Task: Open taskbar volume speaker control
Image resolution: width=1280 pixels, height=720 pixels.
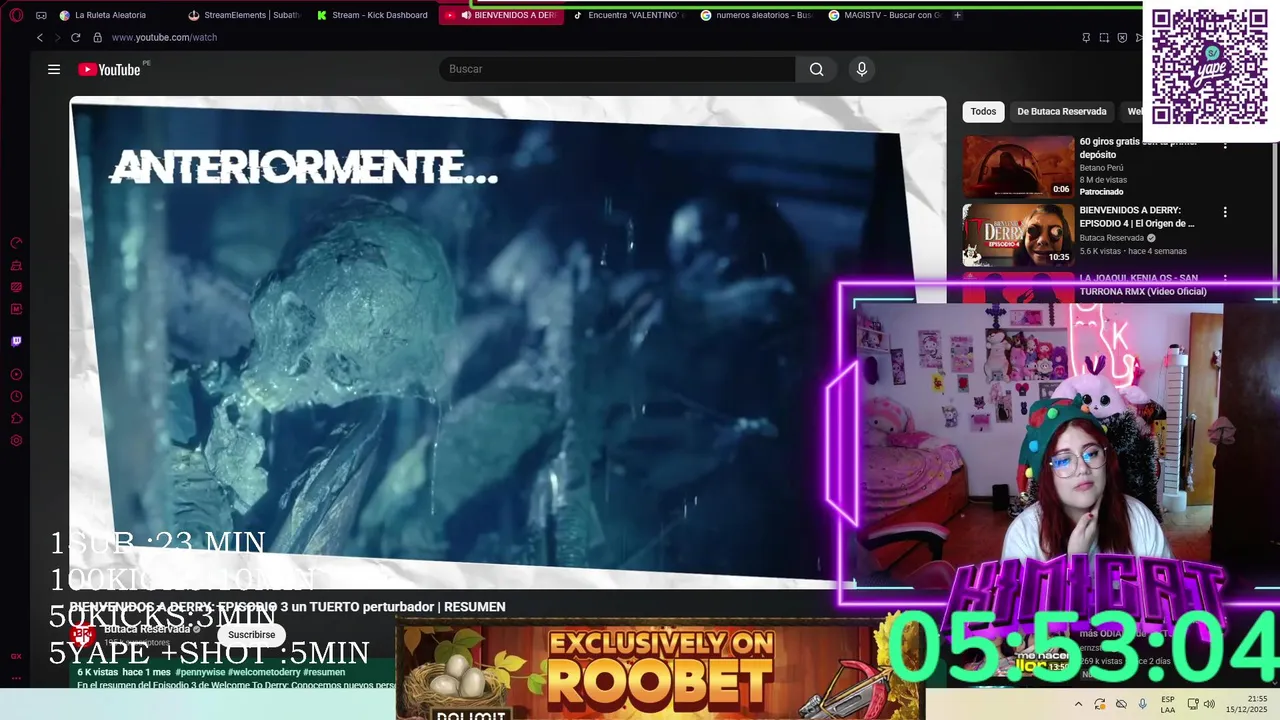Action: coord(1209,704)
